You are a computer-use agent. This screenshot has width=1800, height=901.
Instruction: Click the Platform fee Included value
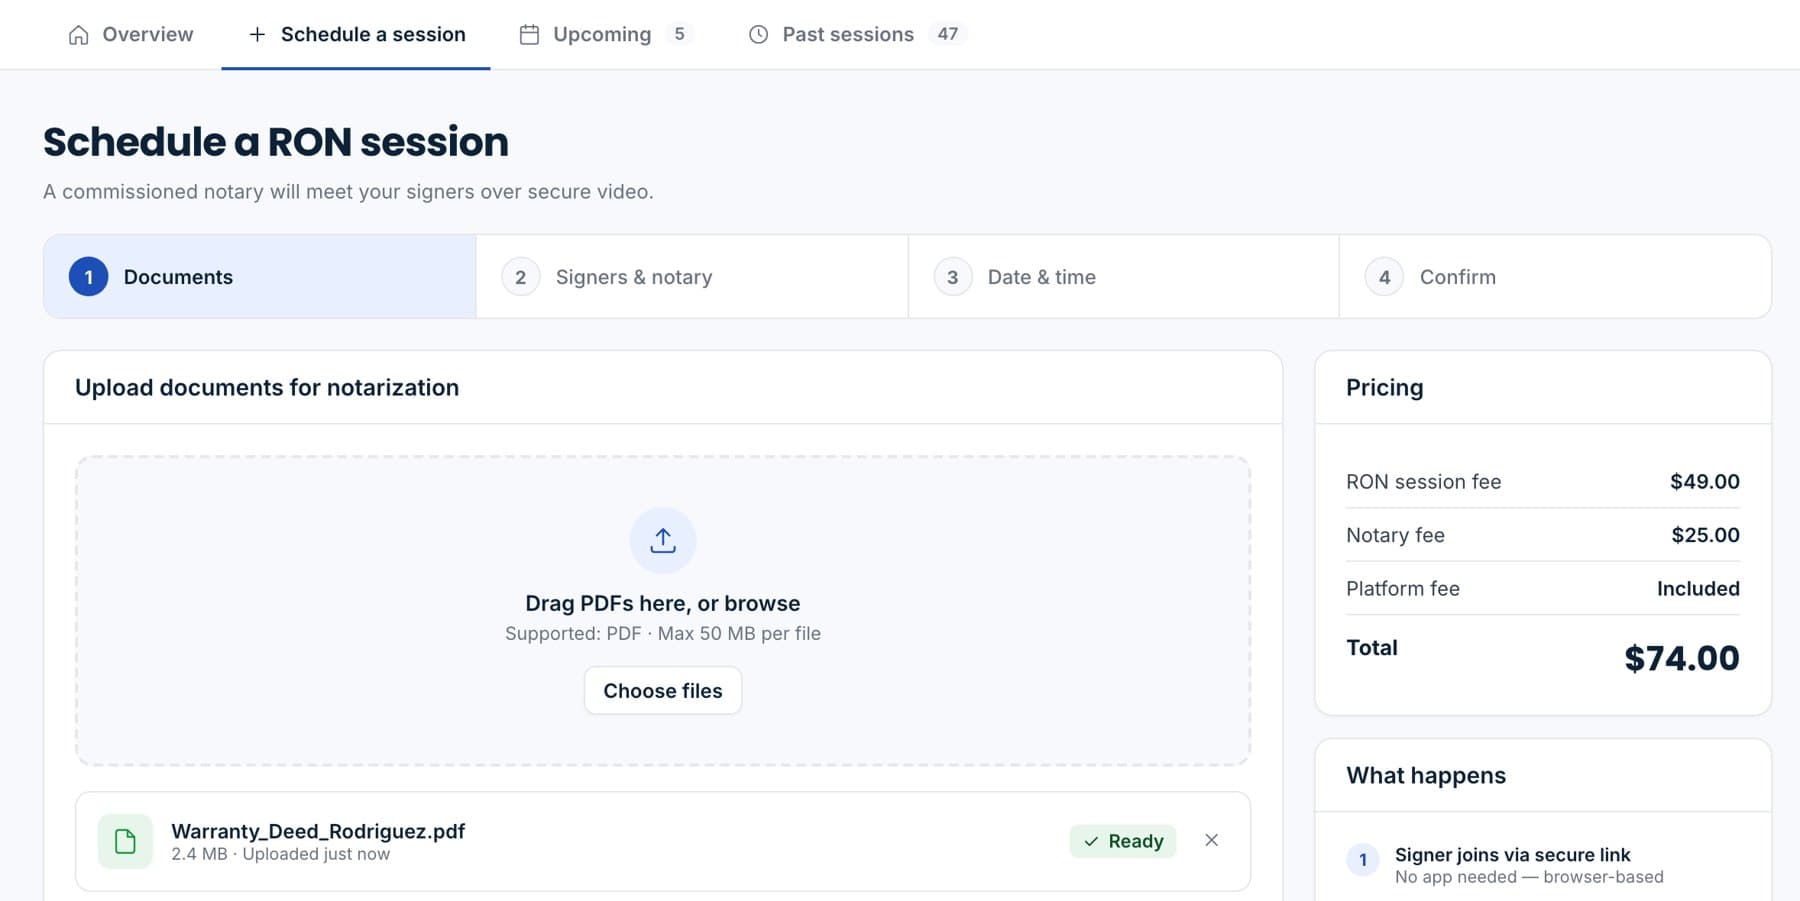(x=1698, y=589)
